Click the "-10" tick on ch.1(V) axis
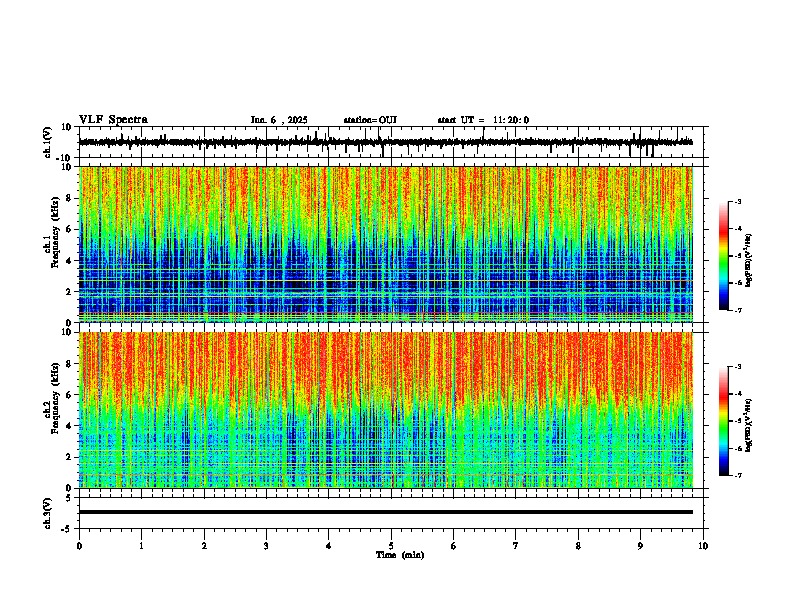Viewport: 792px width, 612px height. pos(65,158)
